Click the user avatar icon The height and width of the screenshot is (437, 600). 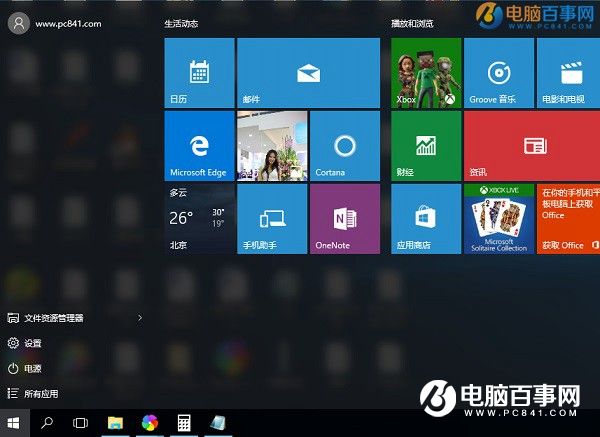point(19,23)
